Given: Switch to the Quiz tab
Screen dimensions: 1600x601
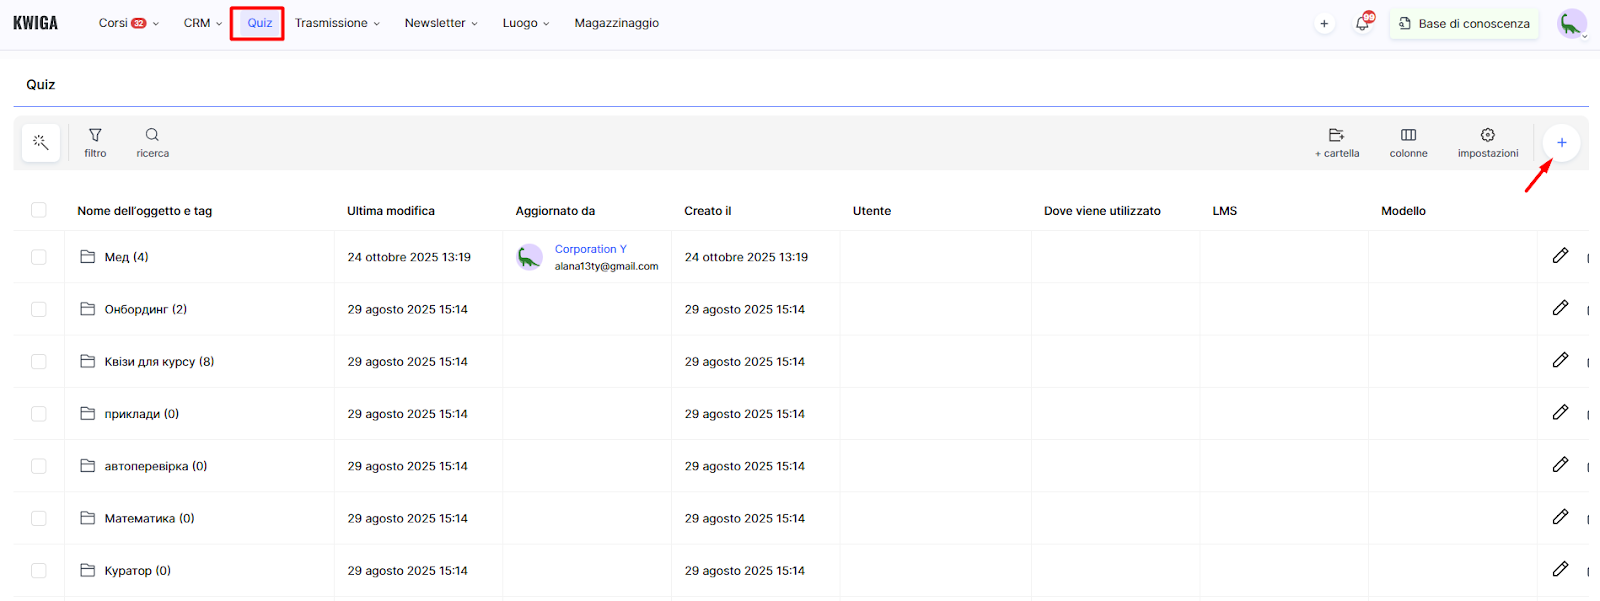Looking at the screenshot, I should coord(259,23).
